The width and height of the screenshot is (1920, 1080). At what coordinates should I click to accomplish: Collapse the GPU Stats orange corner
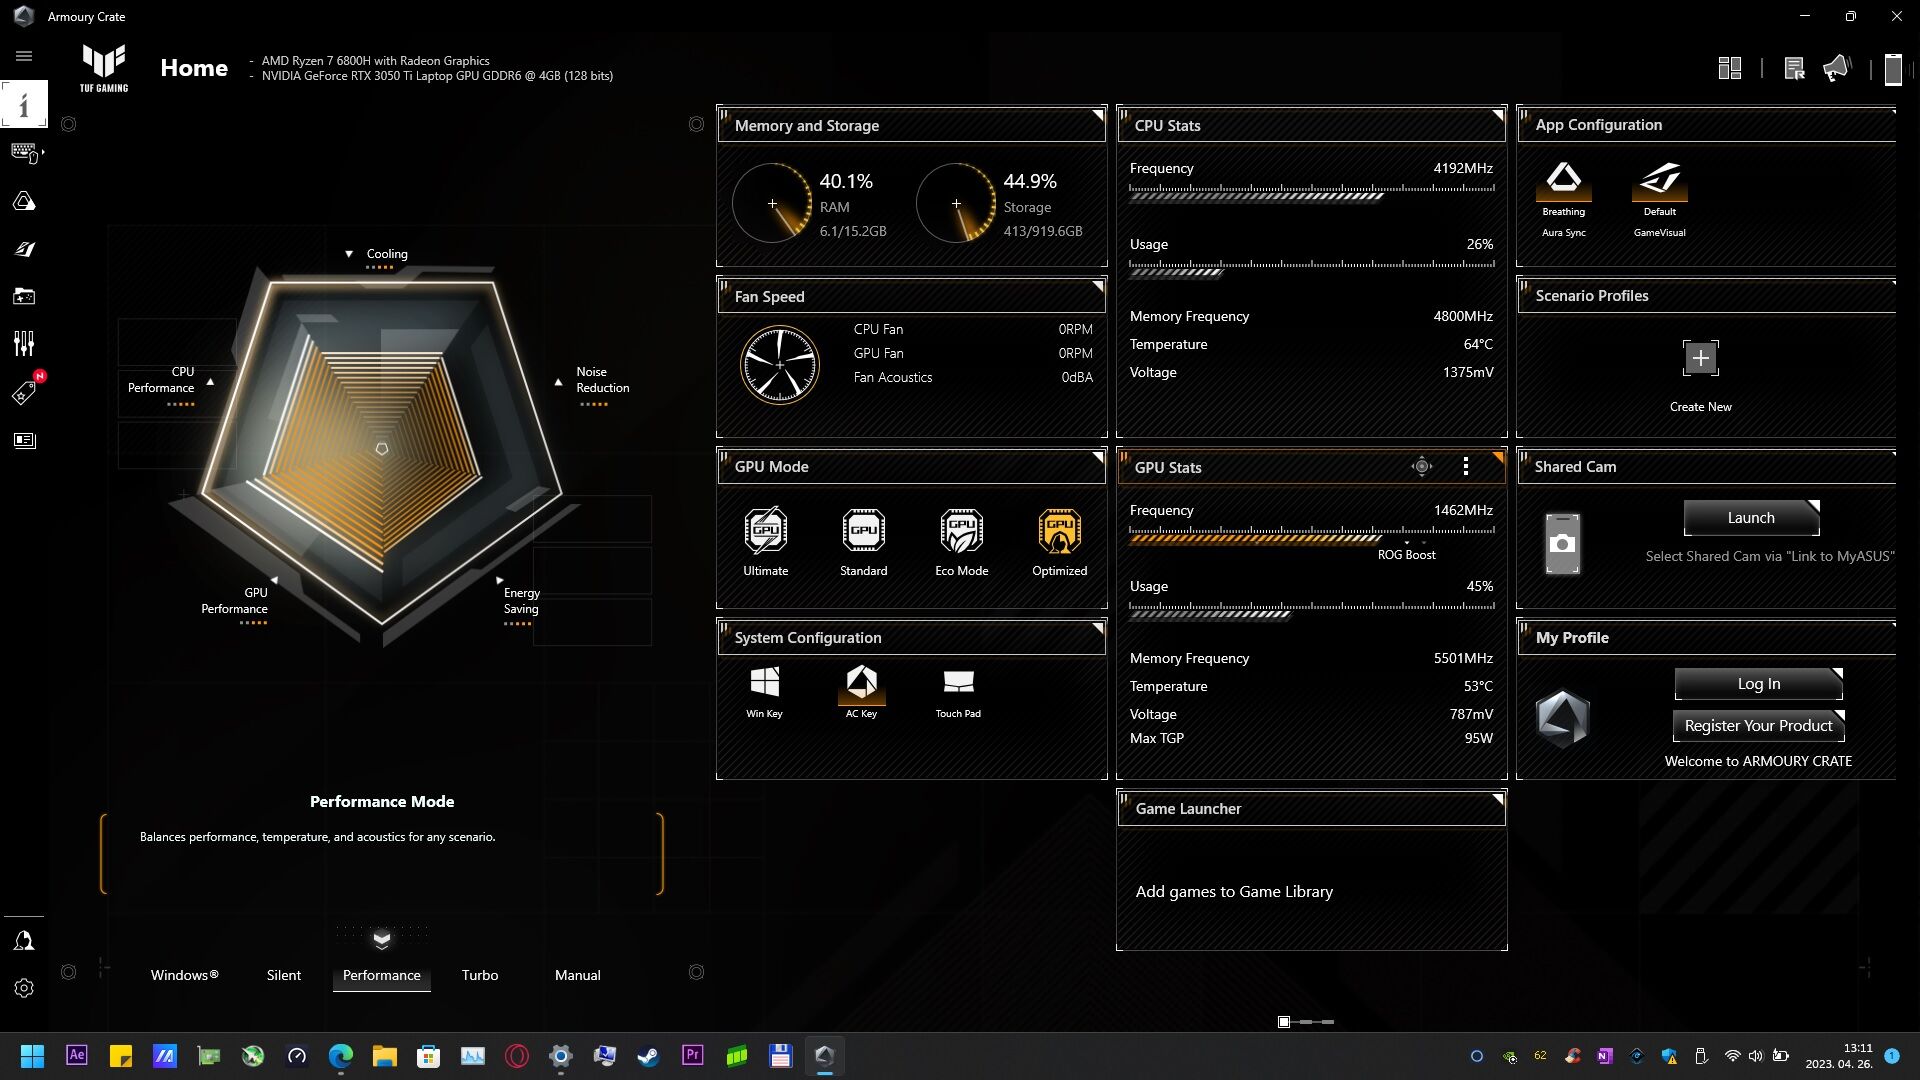1497,457
